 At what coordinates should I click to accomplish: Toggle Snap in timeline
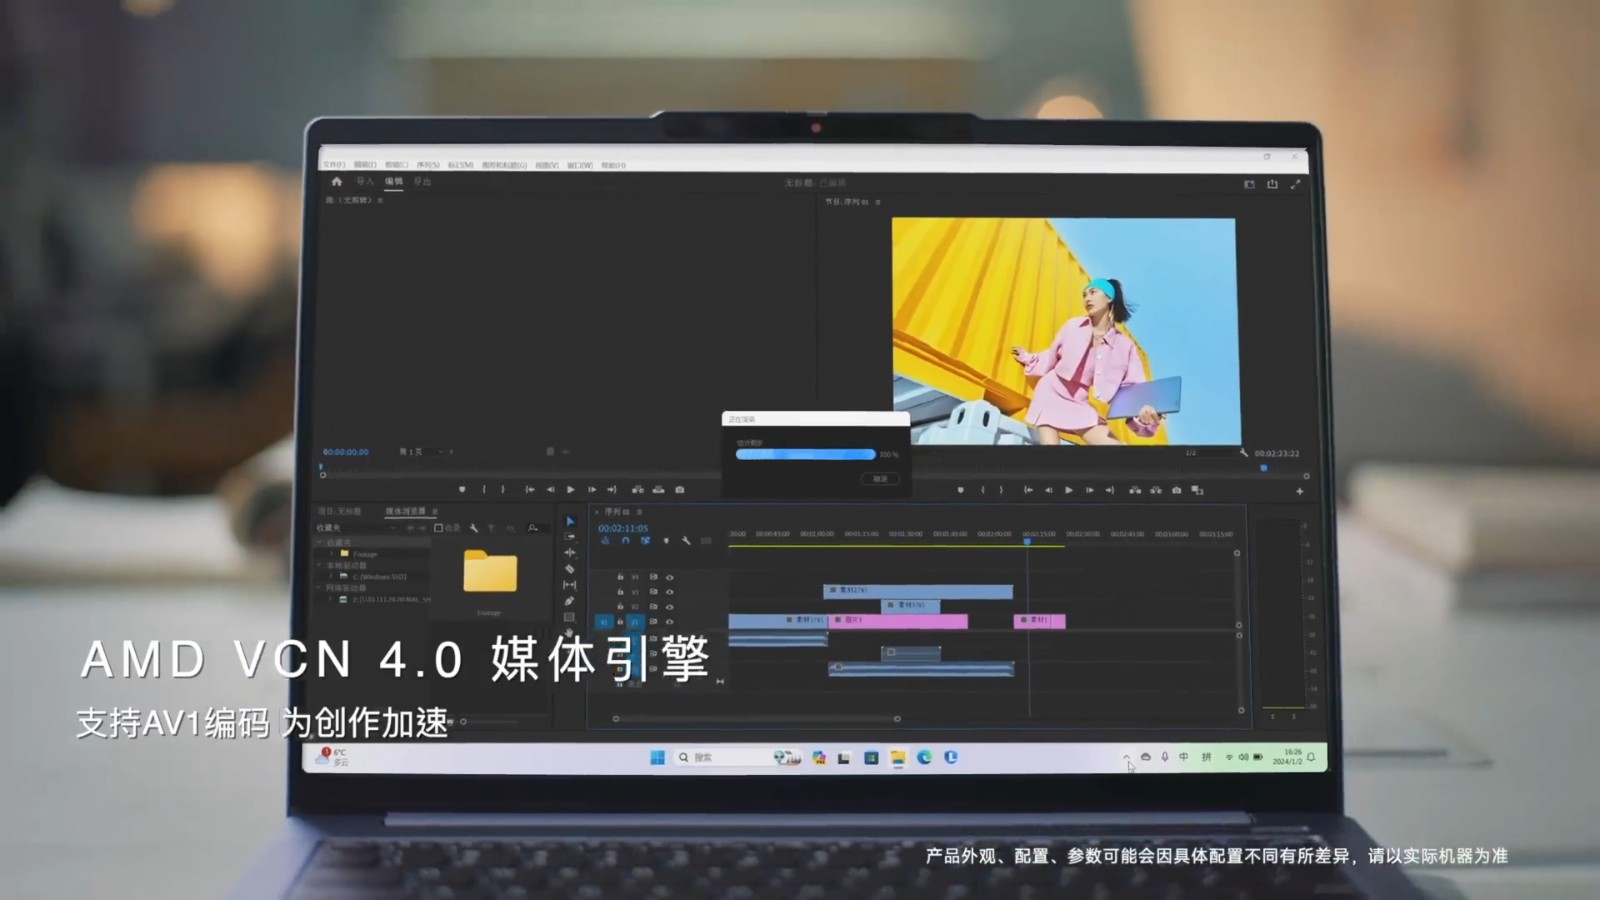[625, 541]
